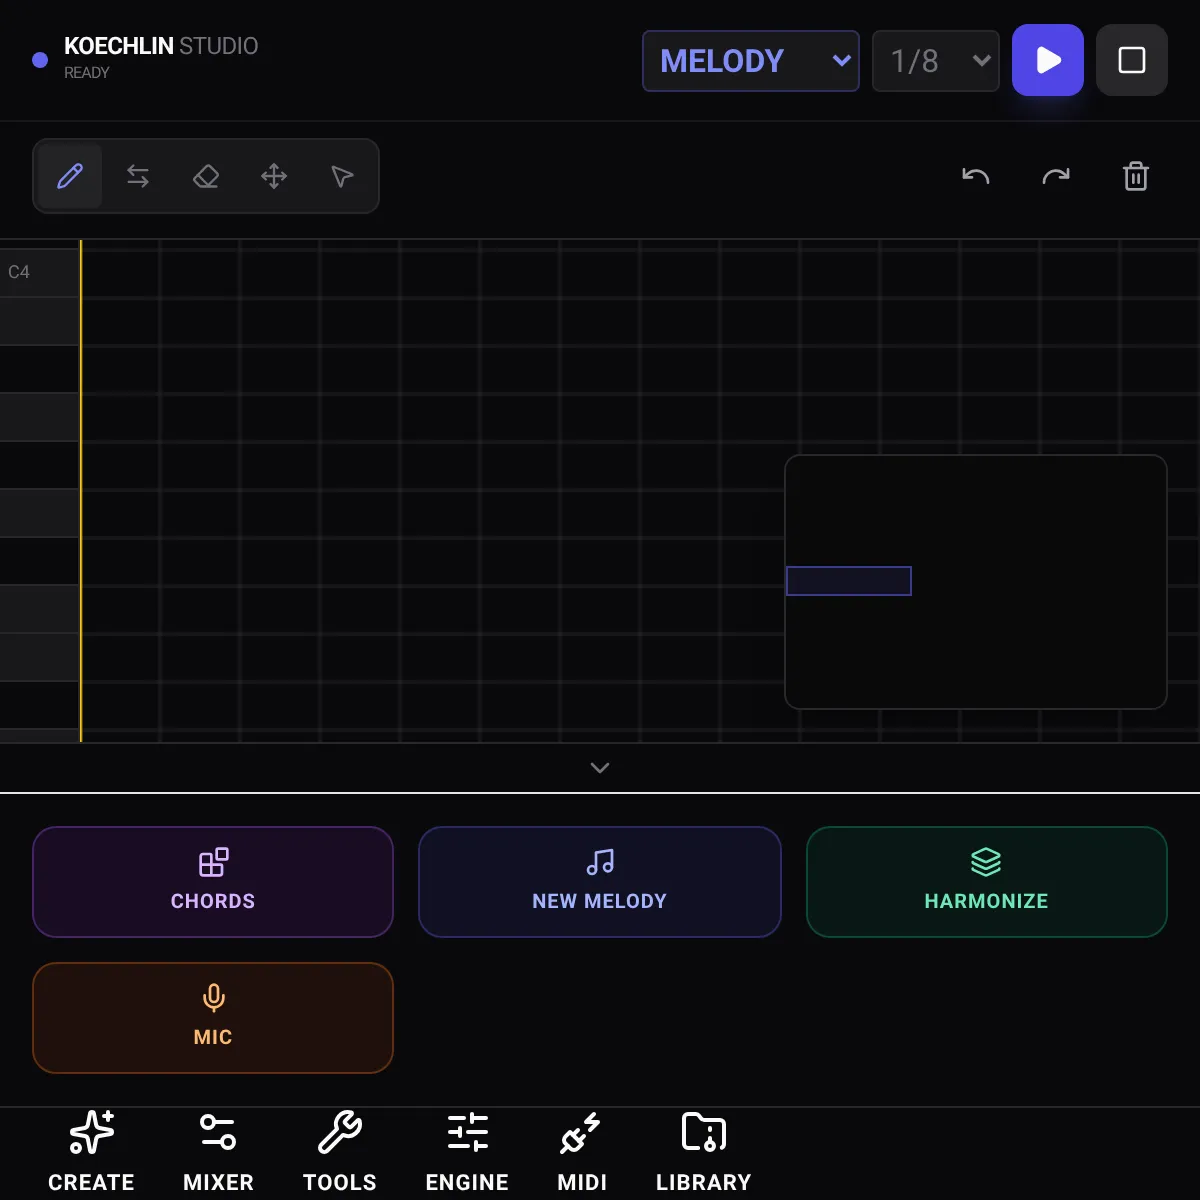Redo the undone action
The height and width of the screenshot is (1200, 1200).
[x=1056, y=176]
